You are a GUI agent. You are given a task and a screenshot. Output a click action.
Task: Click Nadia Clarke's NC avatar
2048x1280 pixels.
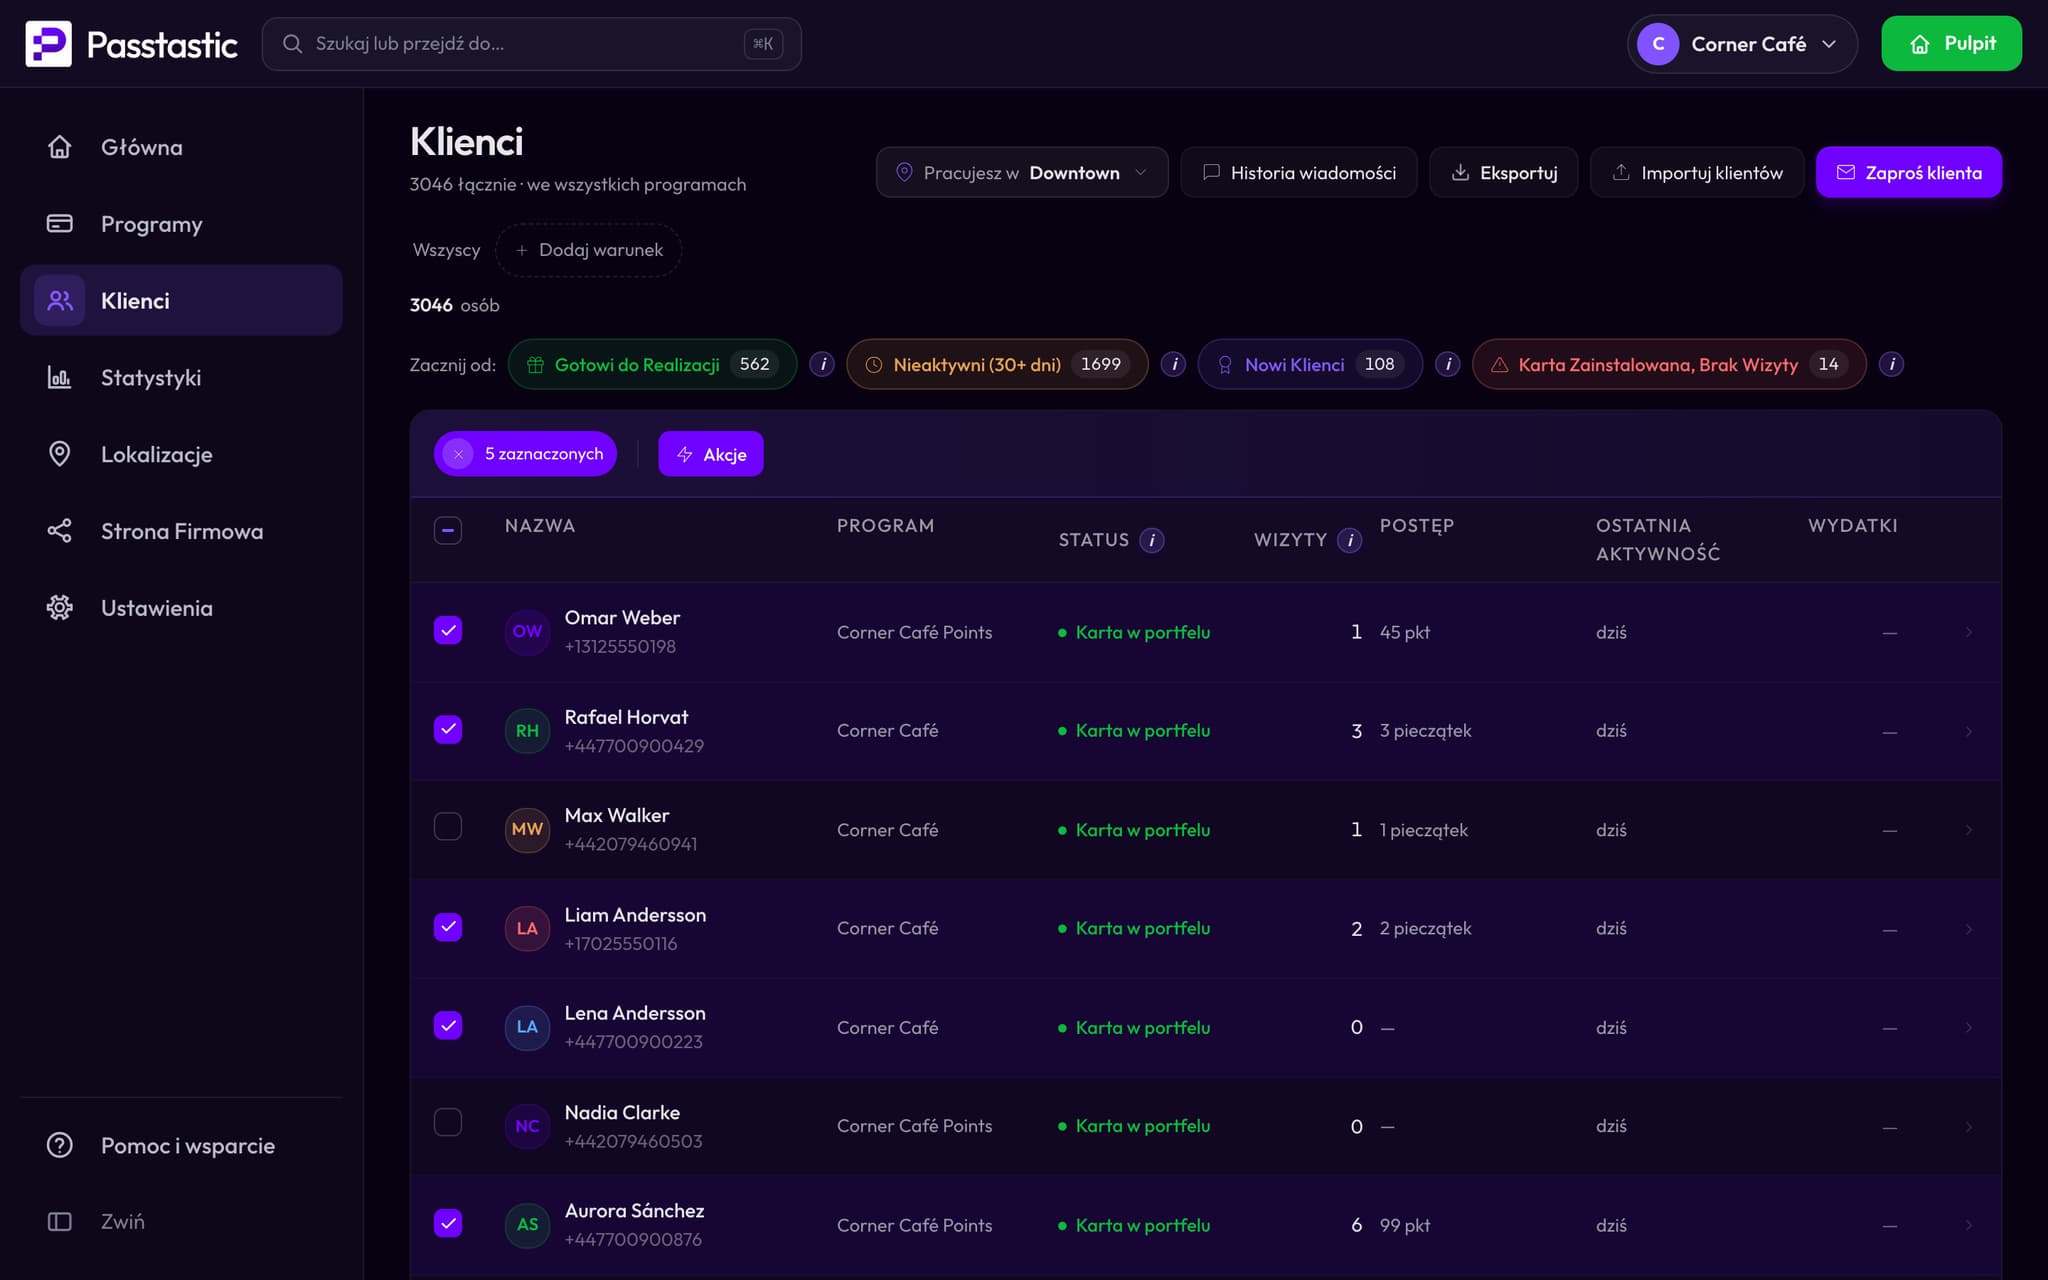click(x=527, y=1126)
